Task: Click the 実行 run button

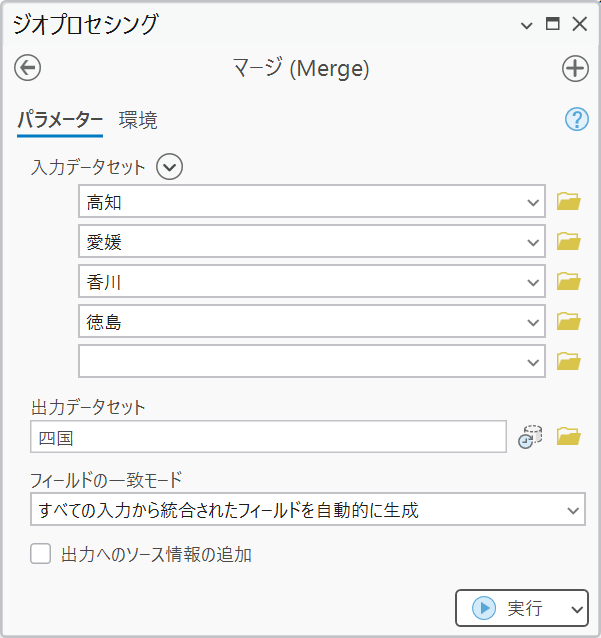Action: tap(508, 608)
